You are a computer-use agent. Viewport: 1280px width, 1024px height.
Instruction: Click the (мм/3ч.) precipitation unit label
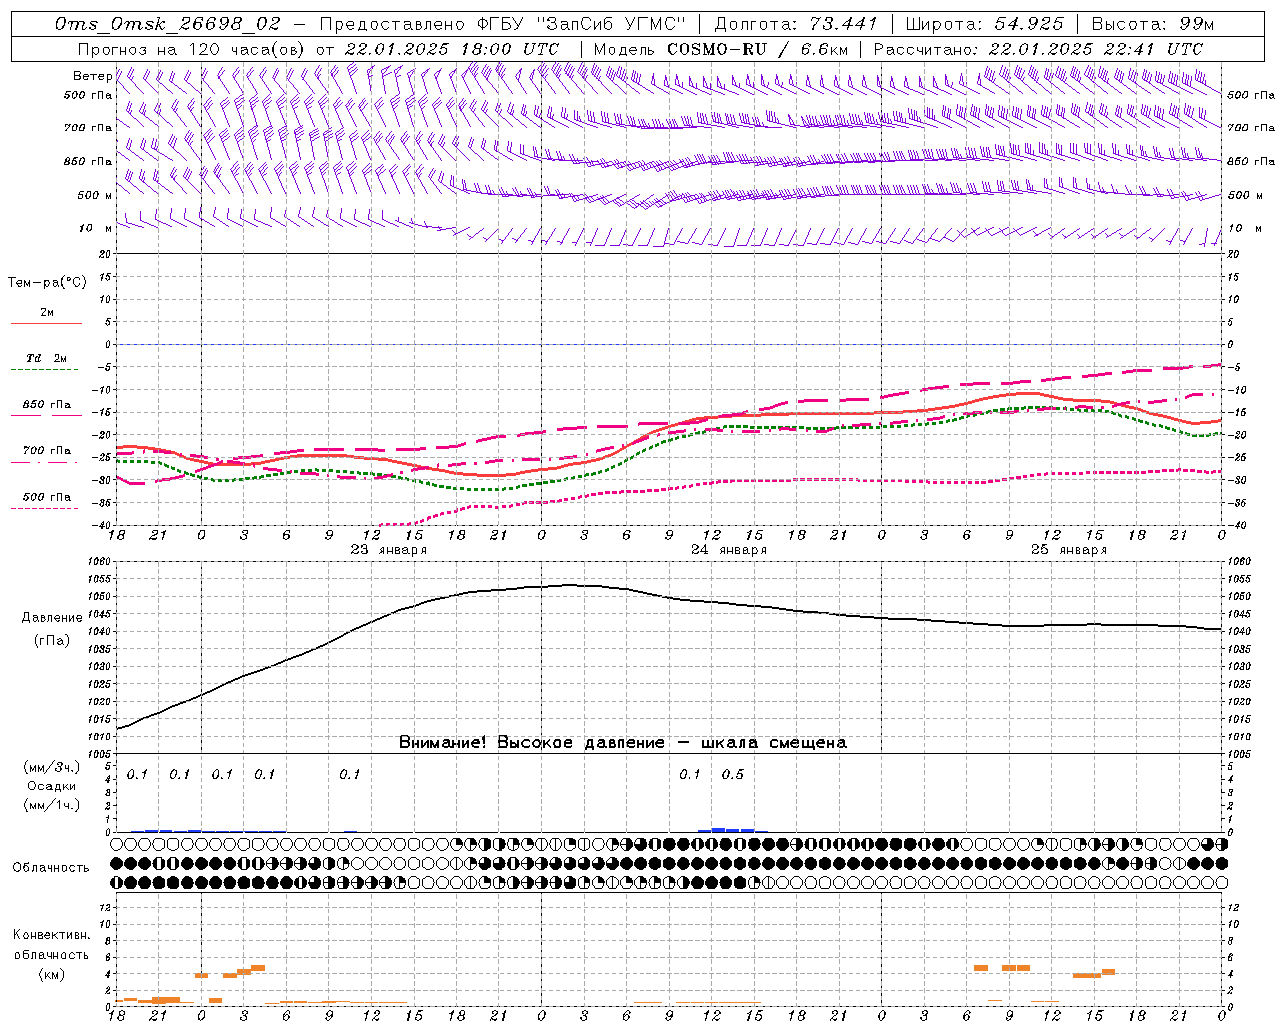[x=52, y=767]
